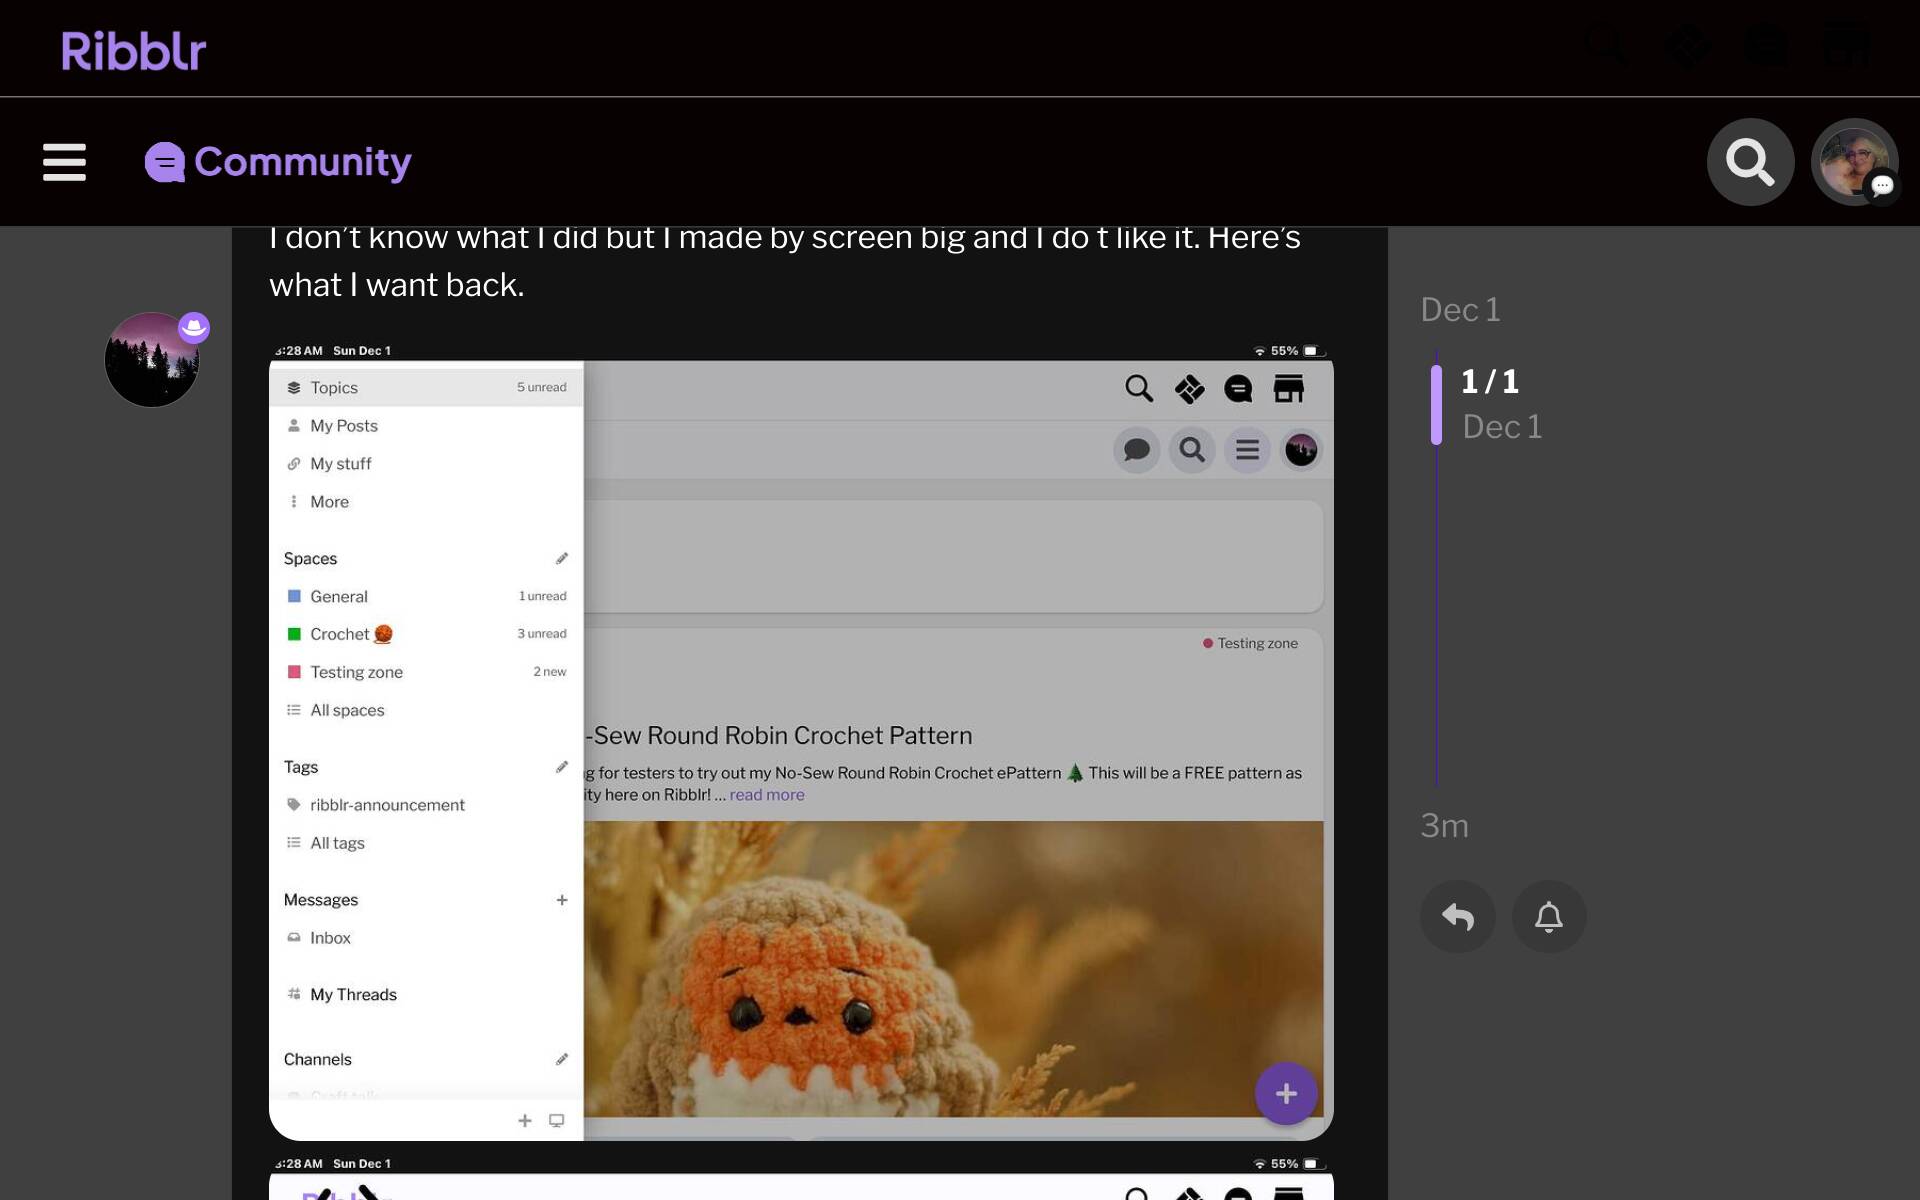Click the magnifier icon in the screenshot's top bar
The height and width of the screenshot is (1200, 1920).
tap(1139, 388)
